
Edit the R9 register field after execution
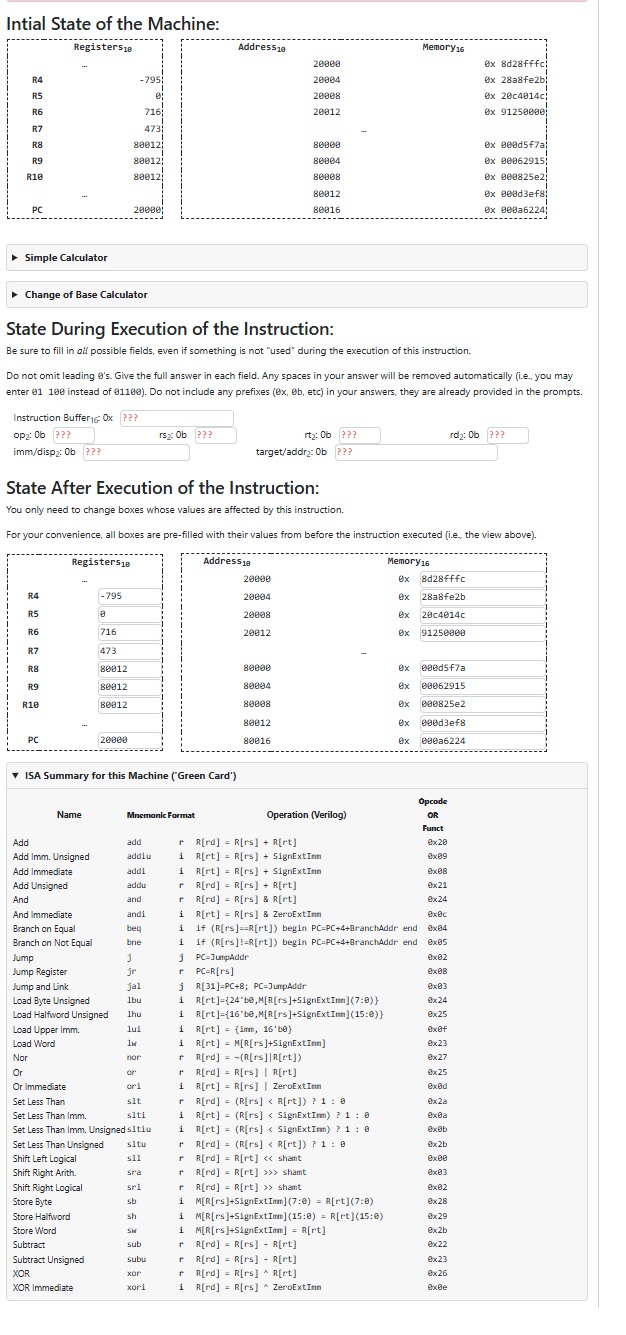point(129,687)
